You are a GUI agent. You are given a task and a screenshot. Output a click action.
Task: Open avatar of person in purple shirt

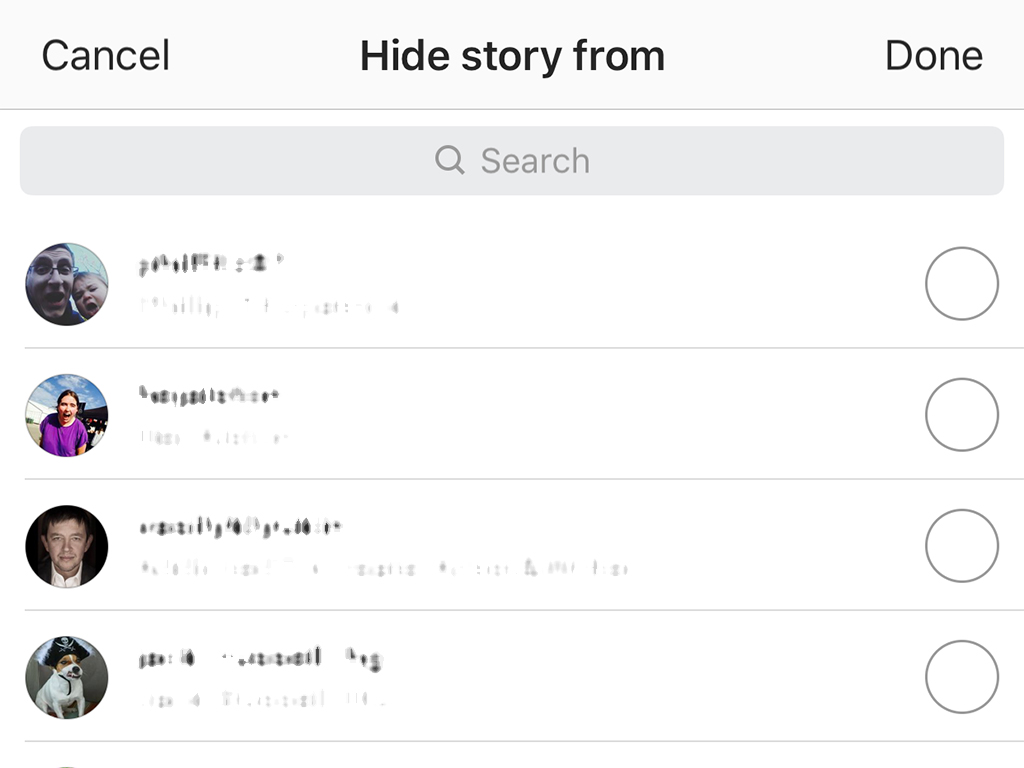pos(66,415)
